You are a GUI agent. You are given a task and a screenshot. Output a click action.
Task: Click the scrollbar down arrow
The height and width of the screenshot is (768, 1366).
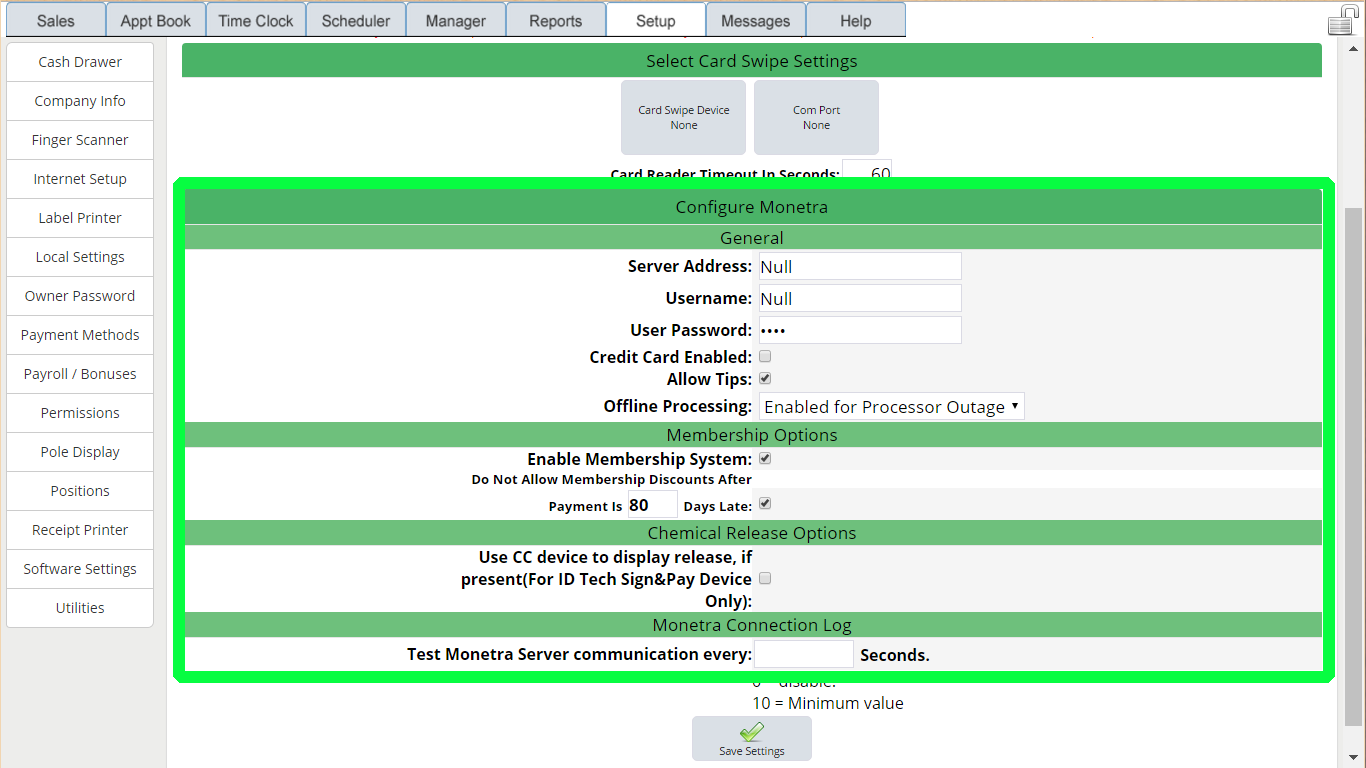1354,757
